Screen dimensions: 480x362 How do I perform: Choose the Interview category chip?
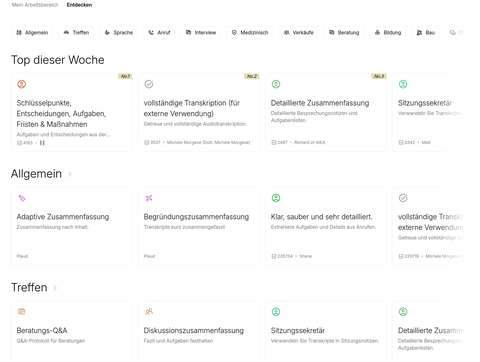tap(200, 33)
